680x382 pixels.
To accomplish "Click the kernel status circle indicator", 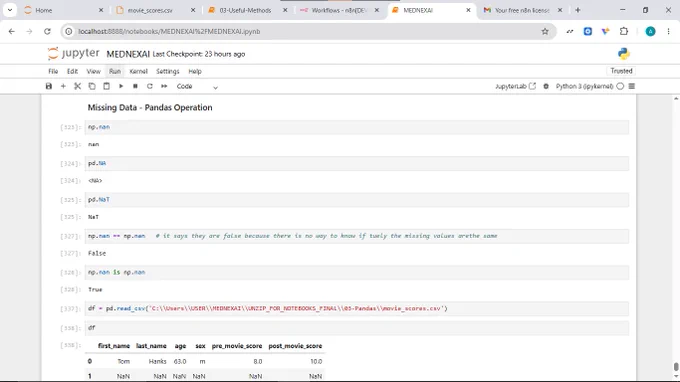I will pos(620,86).
